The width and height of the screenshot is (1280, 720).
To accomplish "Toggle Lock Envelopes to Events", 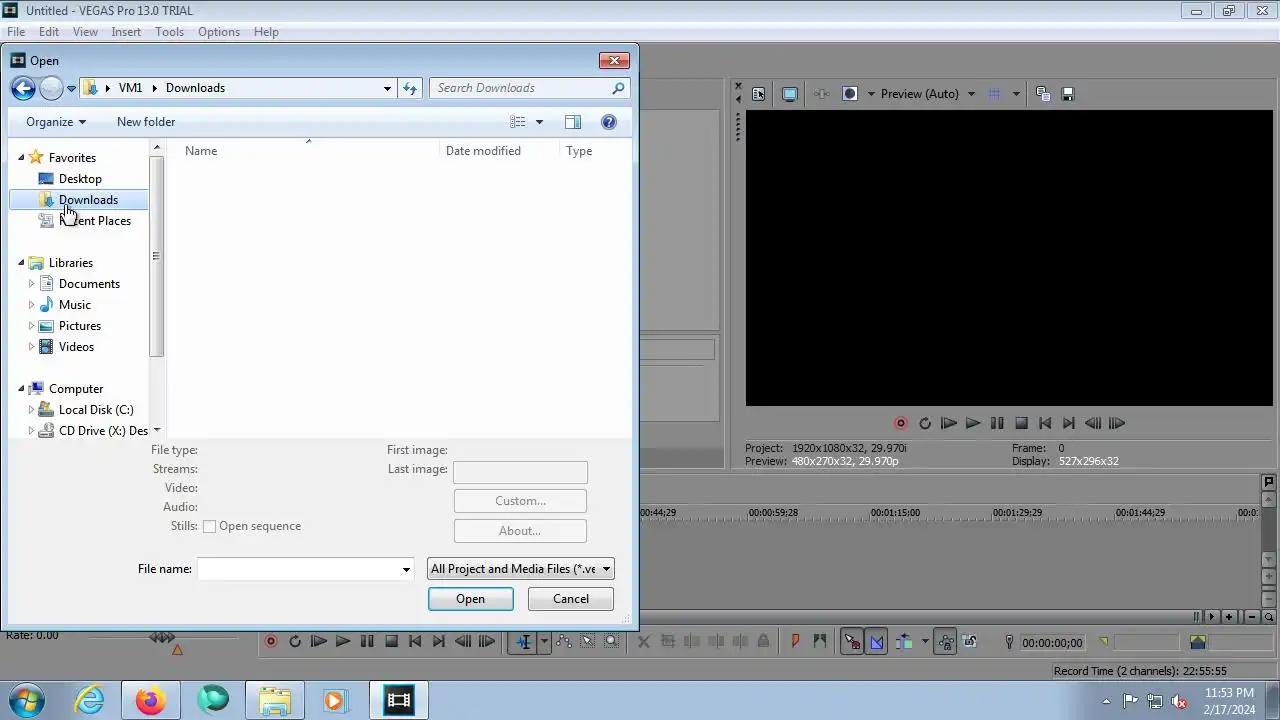I will pyautogui.click(x=945, y=642).
